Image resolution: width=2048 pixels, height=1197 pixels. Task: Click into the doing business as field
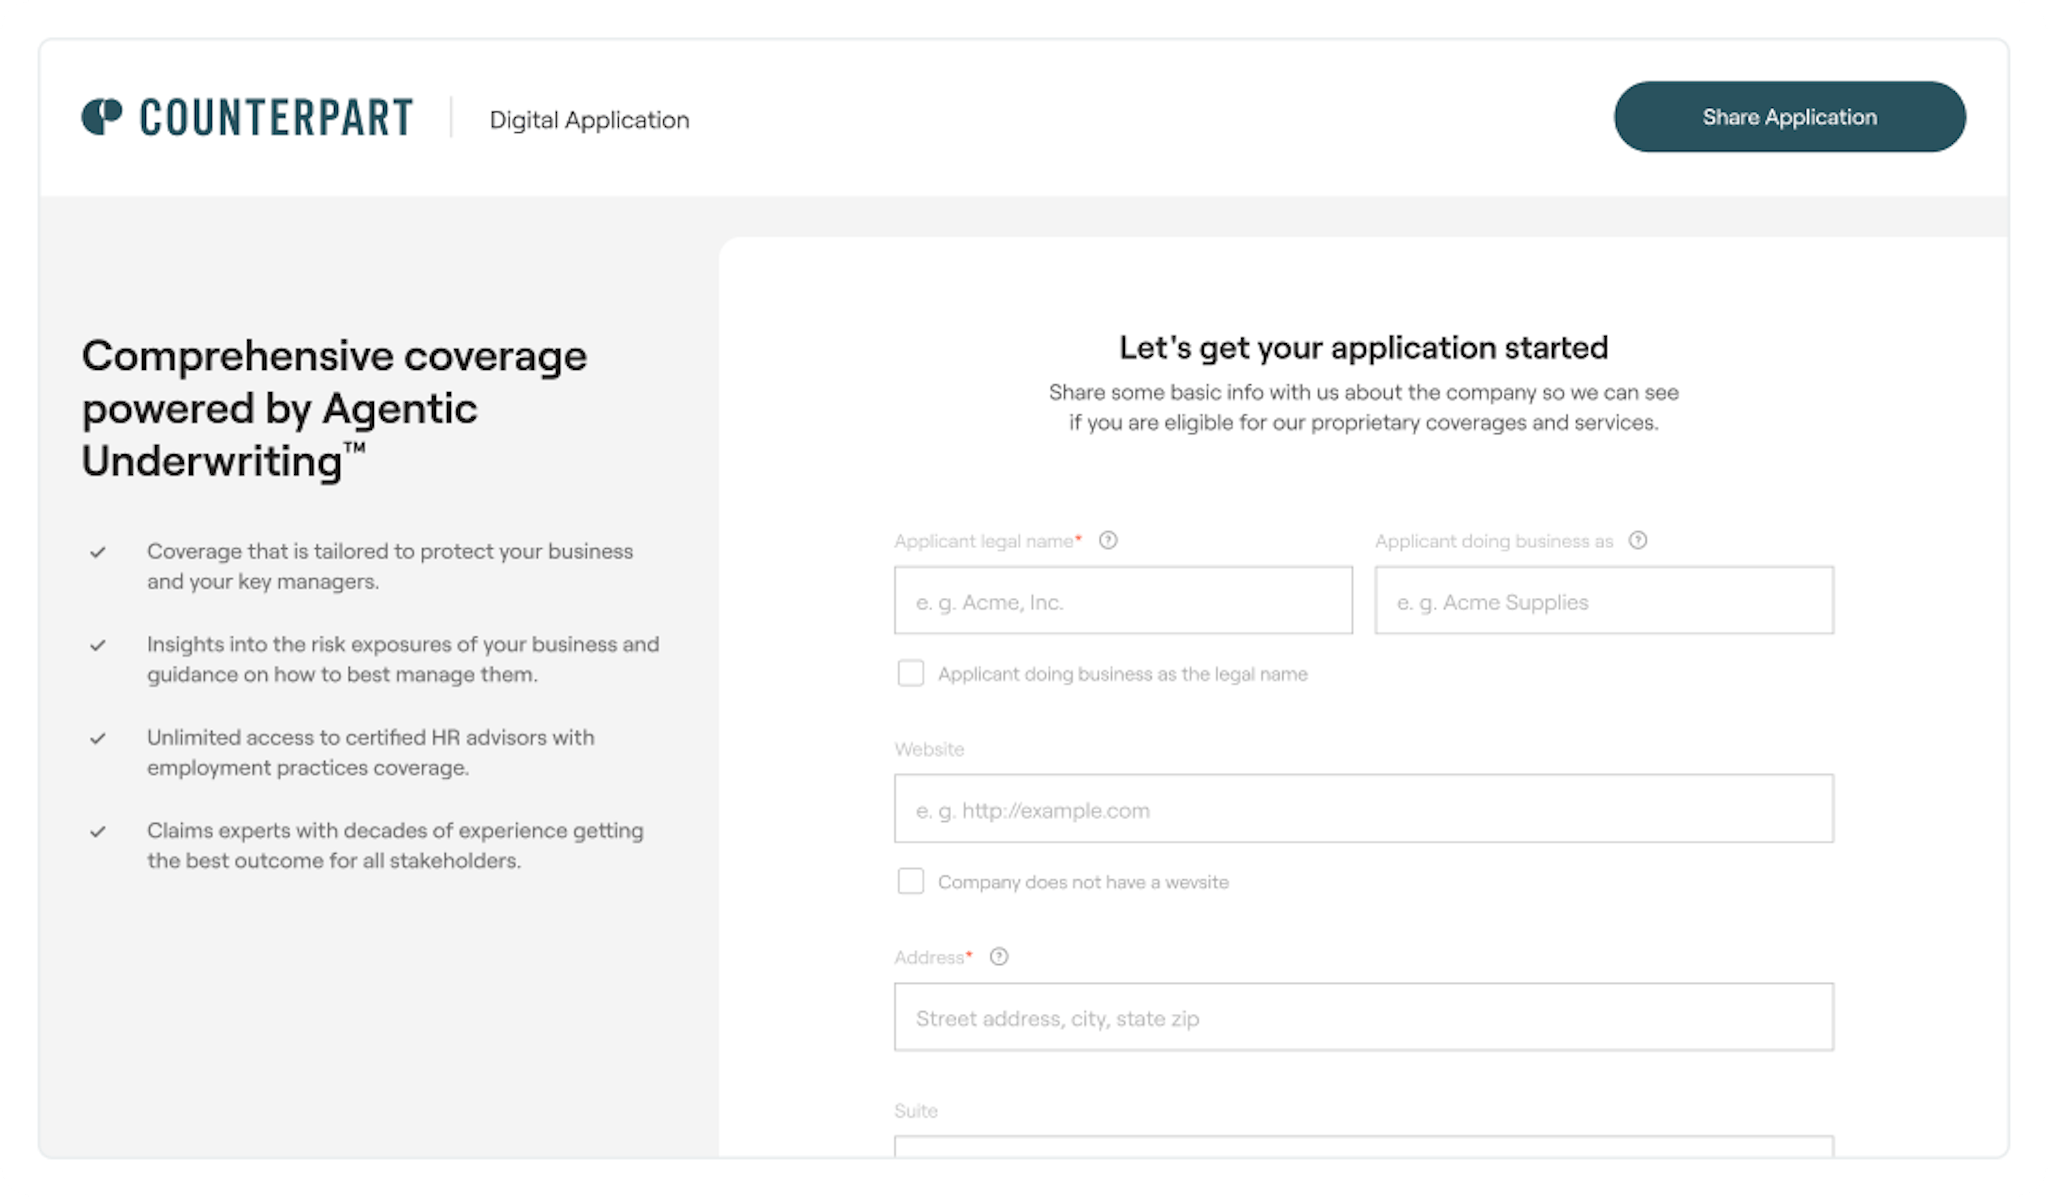pos(1604,601)
